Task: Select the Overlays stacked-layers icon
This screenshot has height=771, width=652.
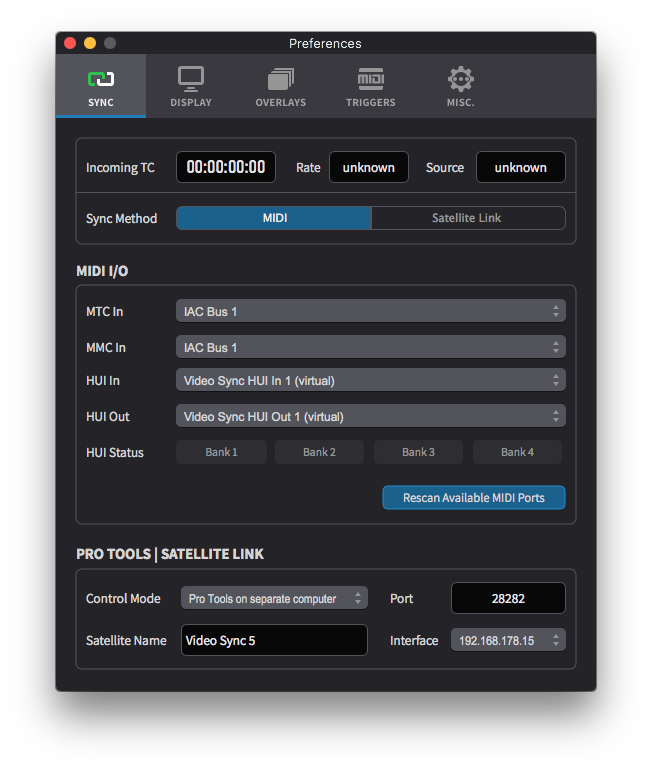Action: coord(280,79)
